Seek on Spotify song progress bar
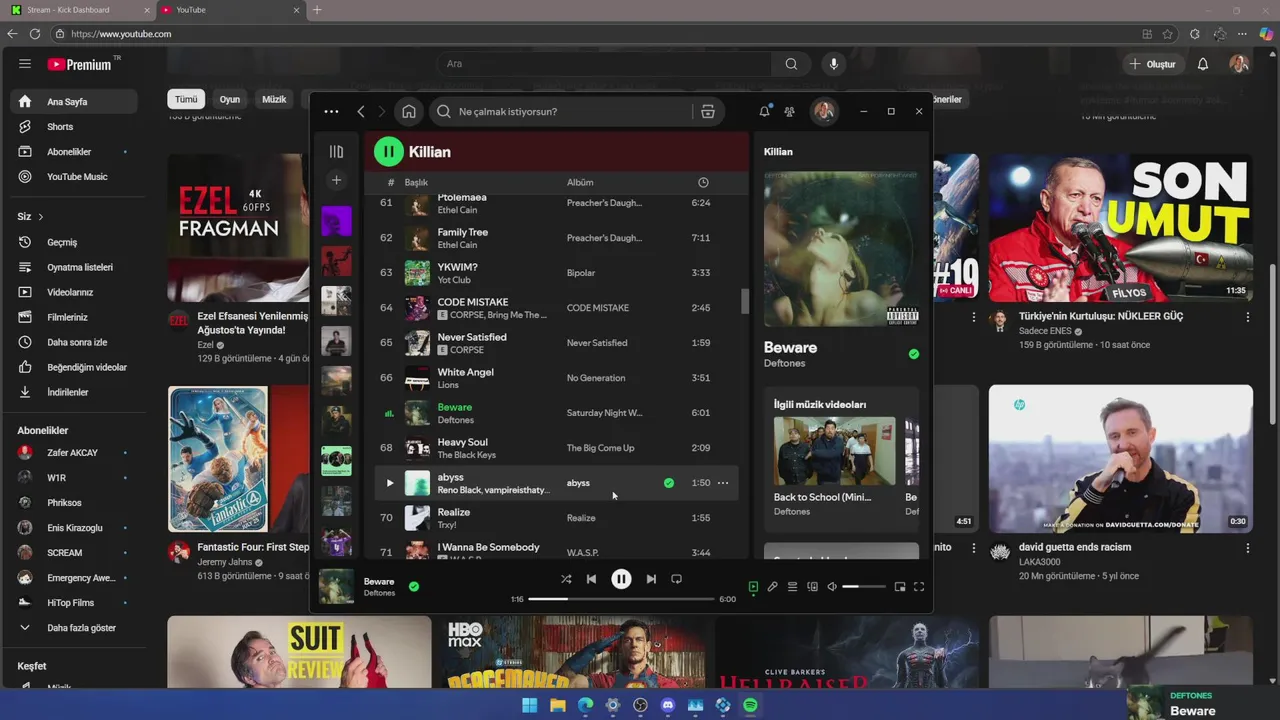1280x720 pixels. (622, 599)
